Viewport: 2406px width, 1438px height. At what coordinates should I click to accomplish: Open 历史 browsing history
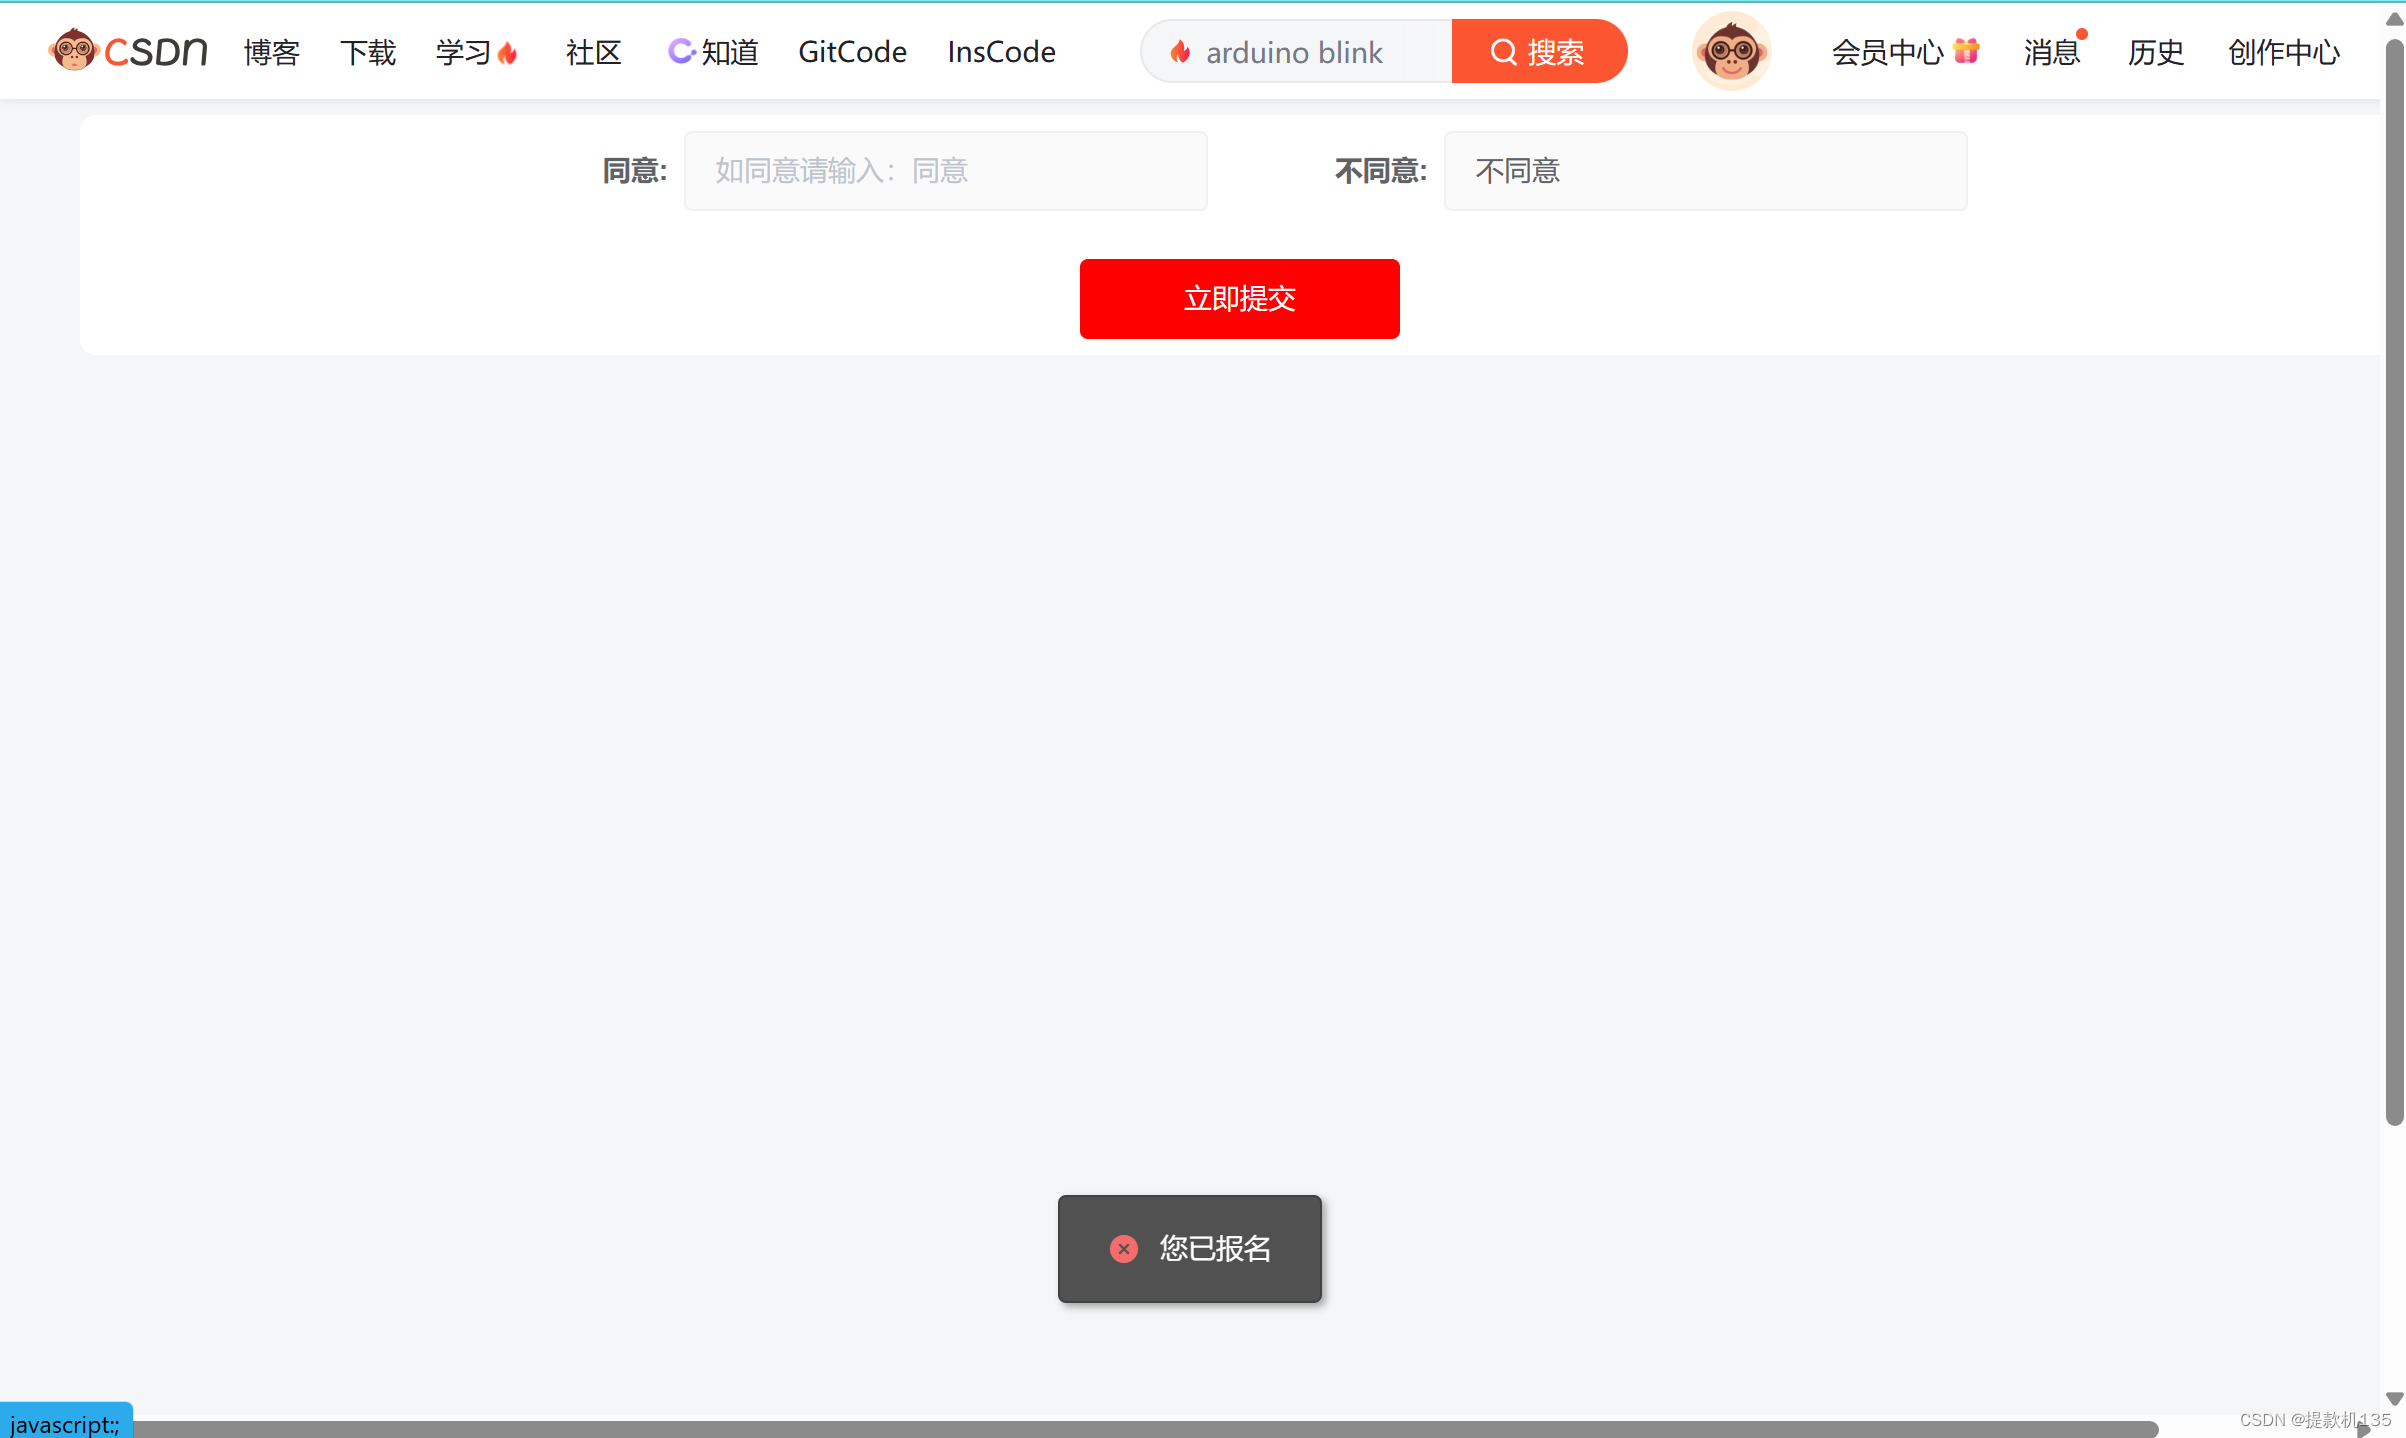pyautogui.click(x=2155, y=52)
